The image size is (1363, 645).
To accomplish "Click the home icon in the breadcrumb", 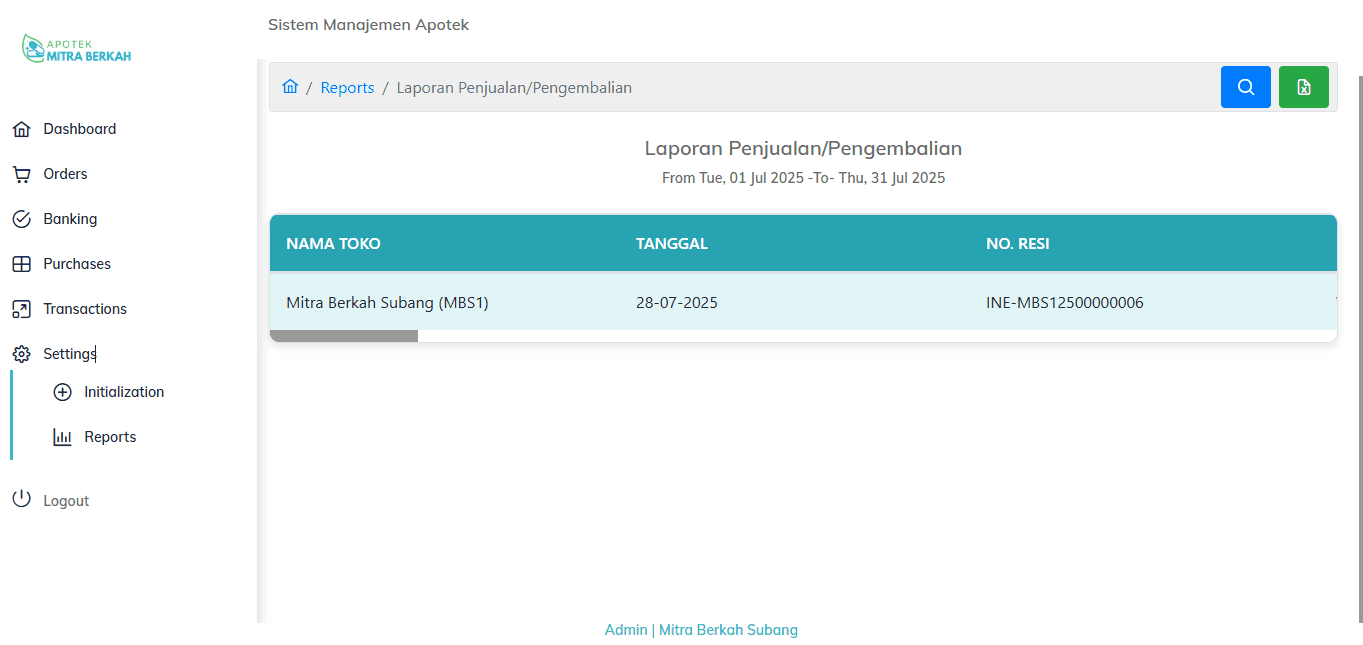I will (x=290, y=87).
